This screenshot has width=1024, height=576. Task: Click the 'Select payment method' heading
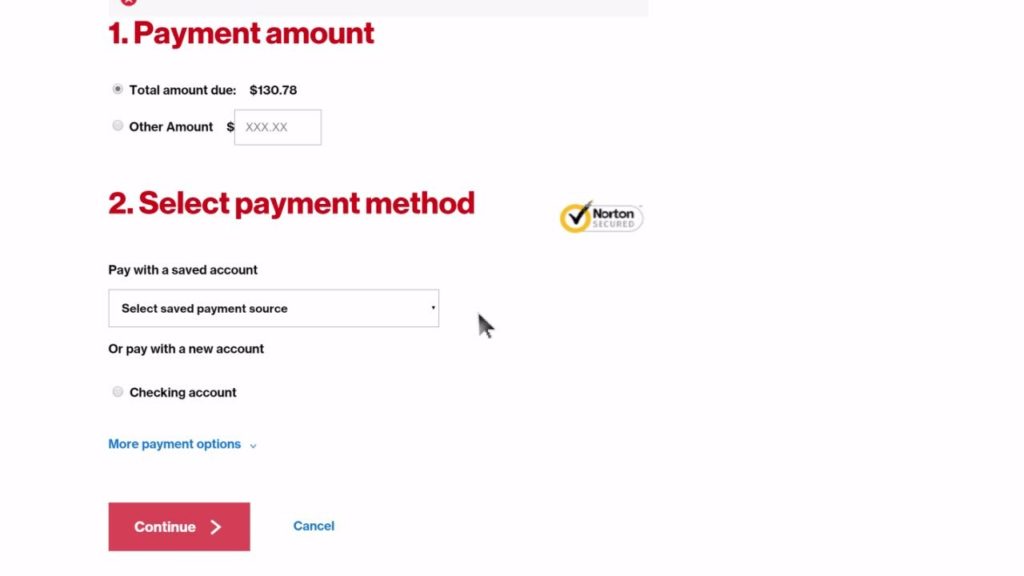tap(291, 203)
